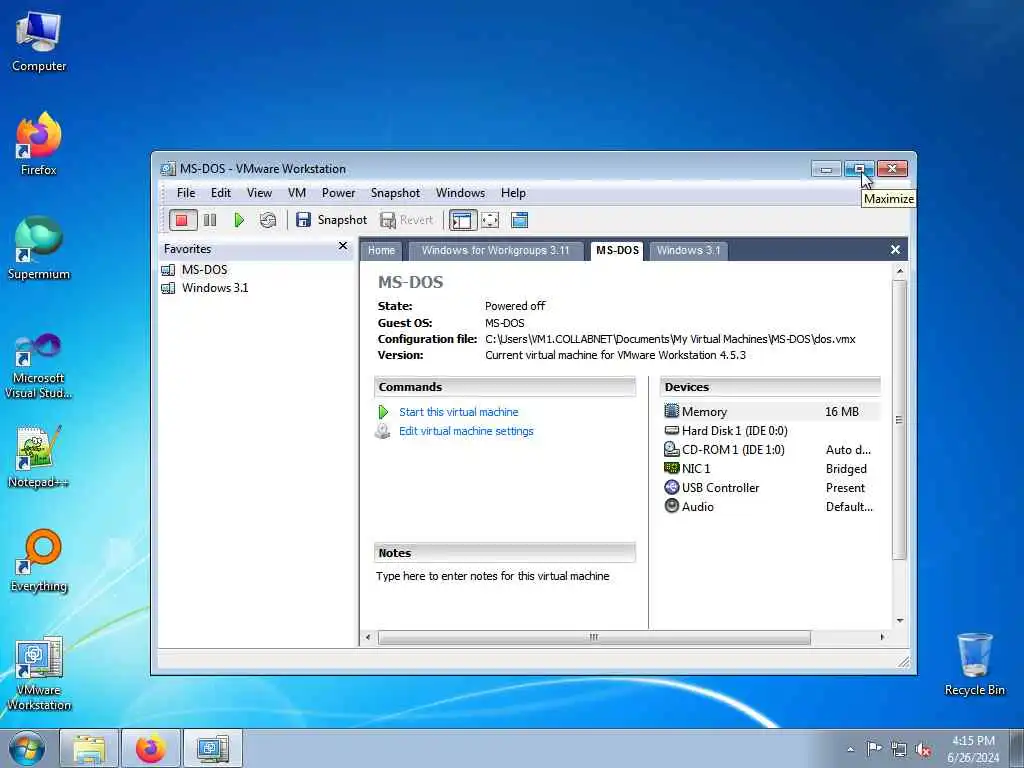Switch to the Home tab
The height and width of the screenshot is (768, 1024).
point(381,251)
